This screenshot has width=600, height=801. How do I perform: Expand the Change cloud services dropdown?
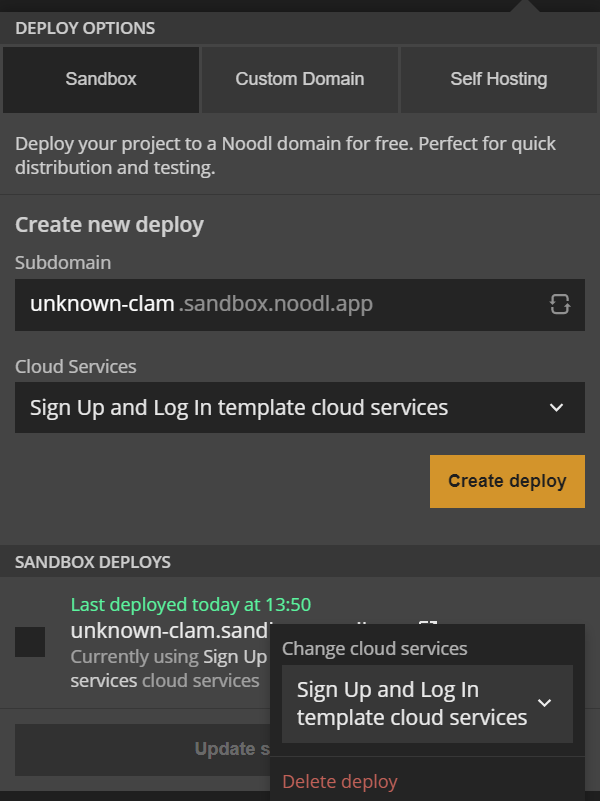click(427, 703)
